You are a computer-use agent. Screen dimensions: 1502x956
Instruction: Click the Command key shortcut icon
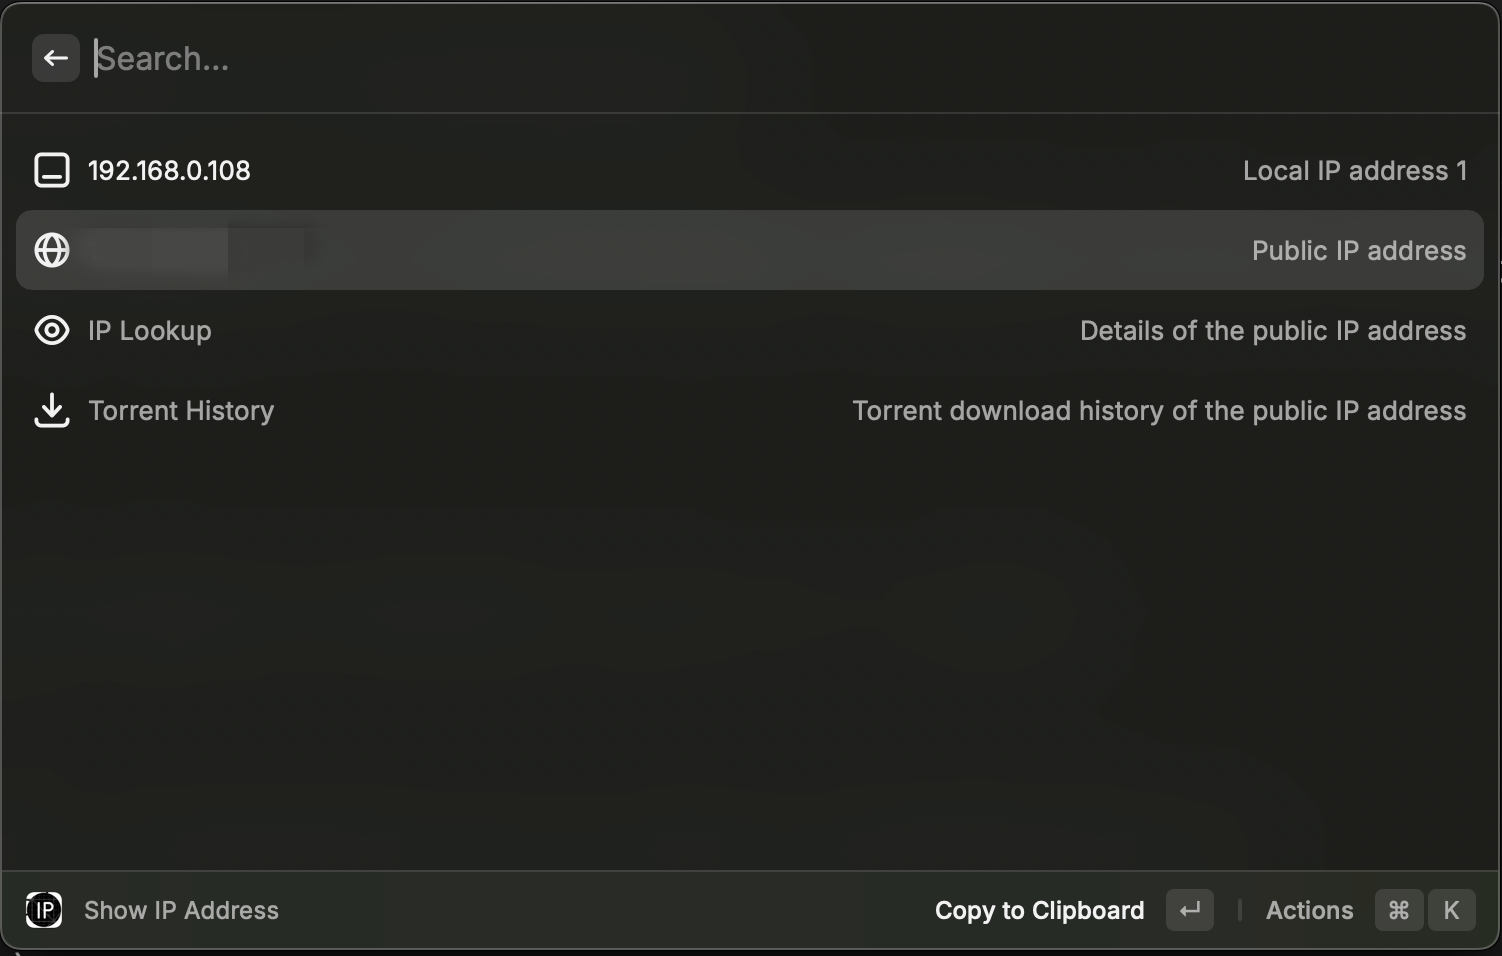[x=1398, y=910]
